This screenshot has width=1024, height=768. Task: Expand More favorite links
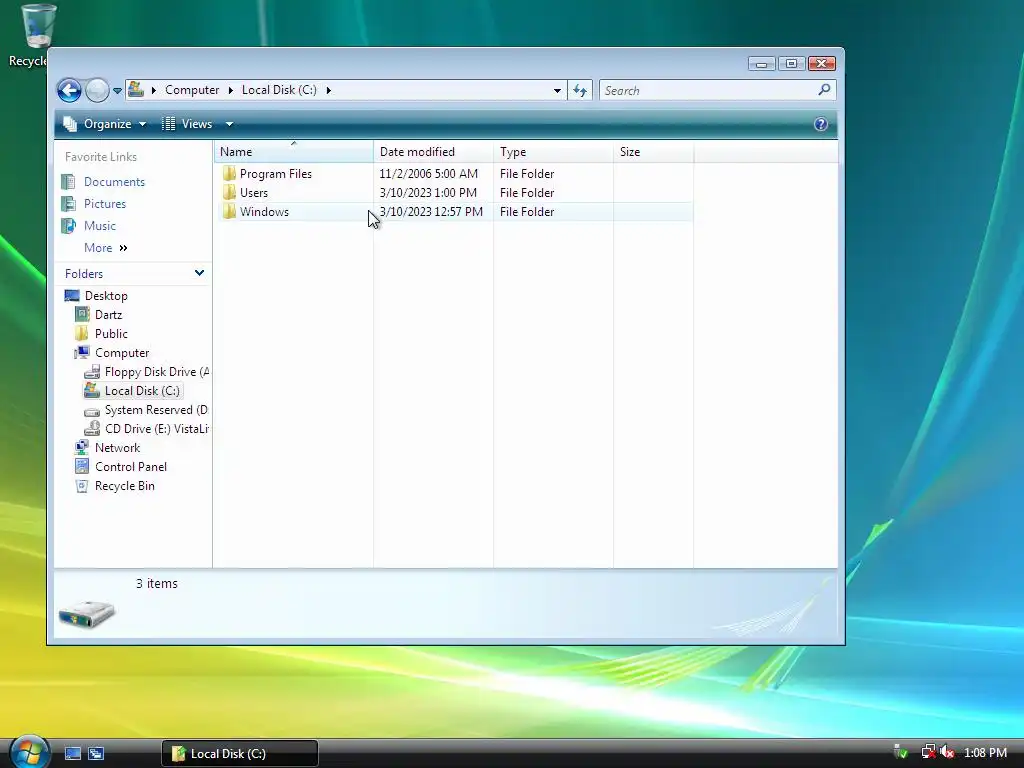[106, 248]
